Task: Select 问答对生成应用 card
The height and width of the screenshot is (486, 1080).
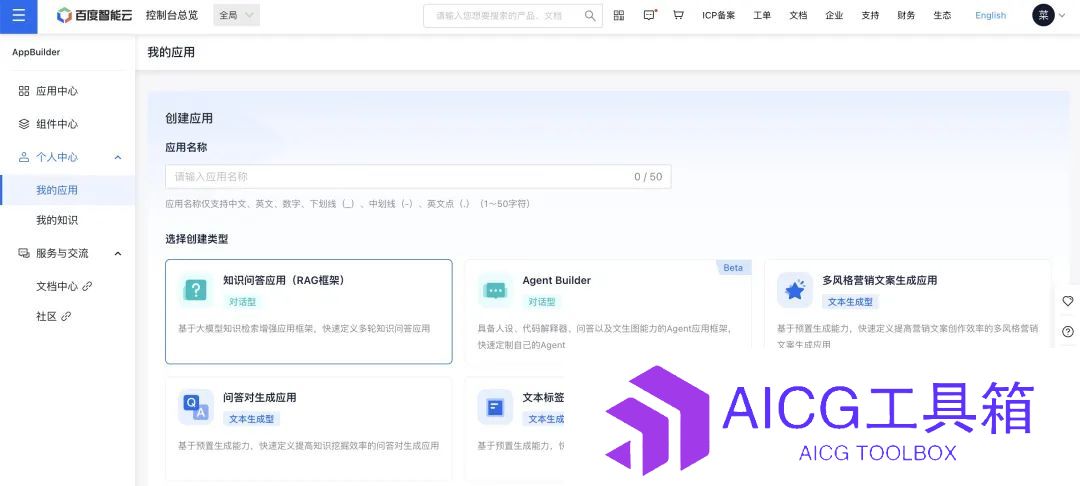Action: (309, 428)
